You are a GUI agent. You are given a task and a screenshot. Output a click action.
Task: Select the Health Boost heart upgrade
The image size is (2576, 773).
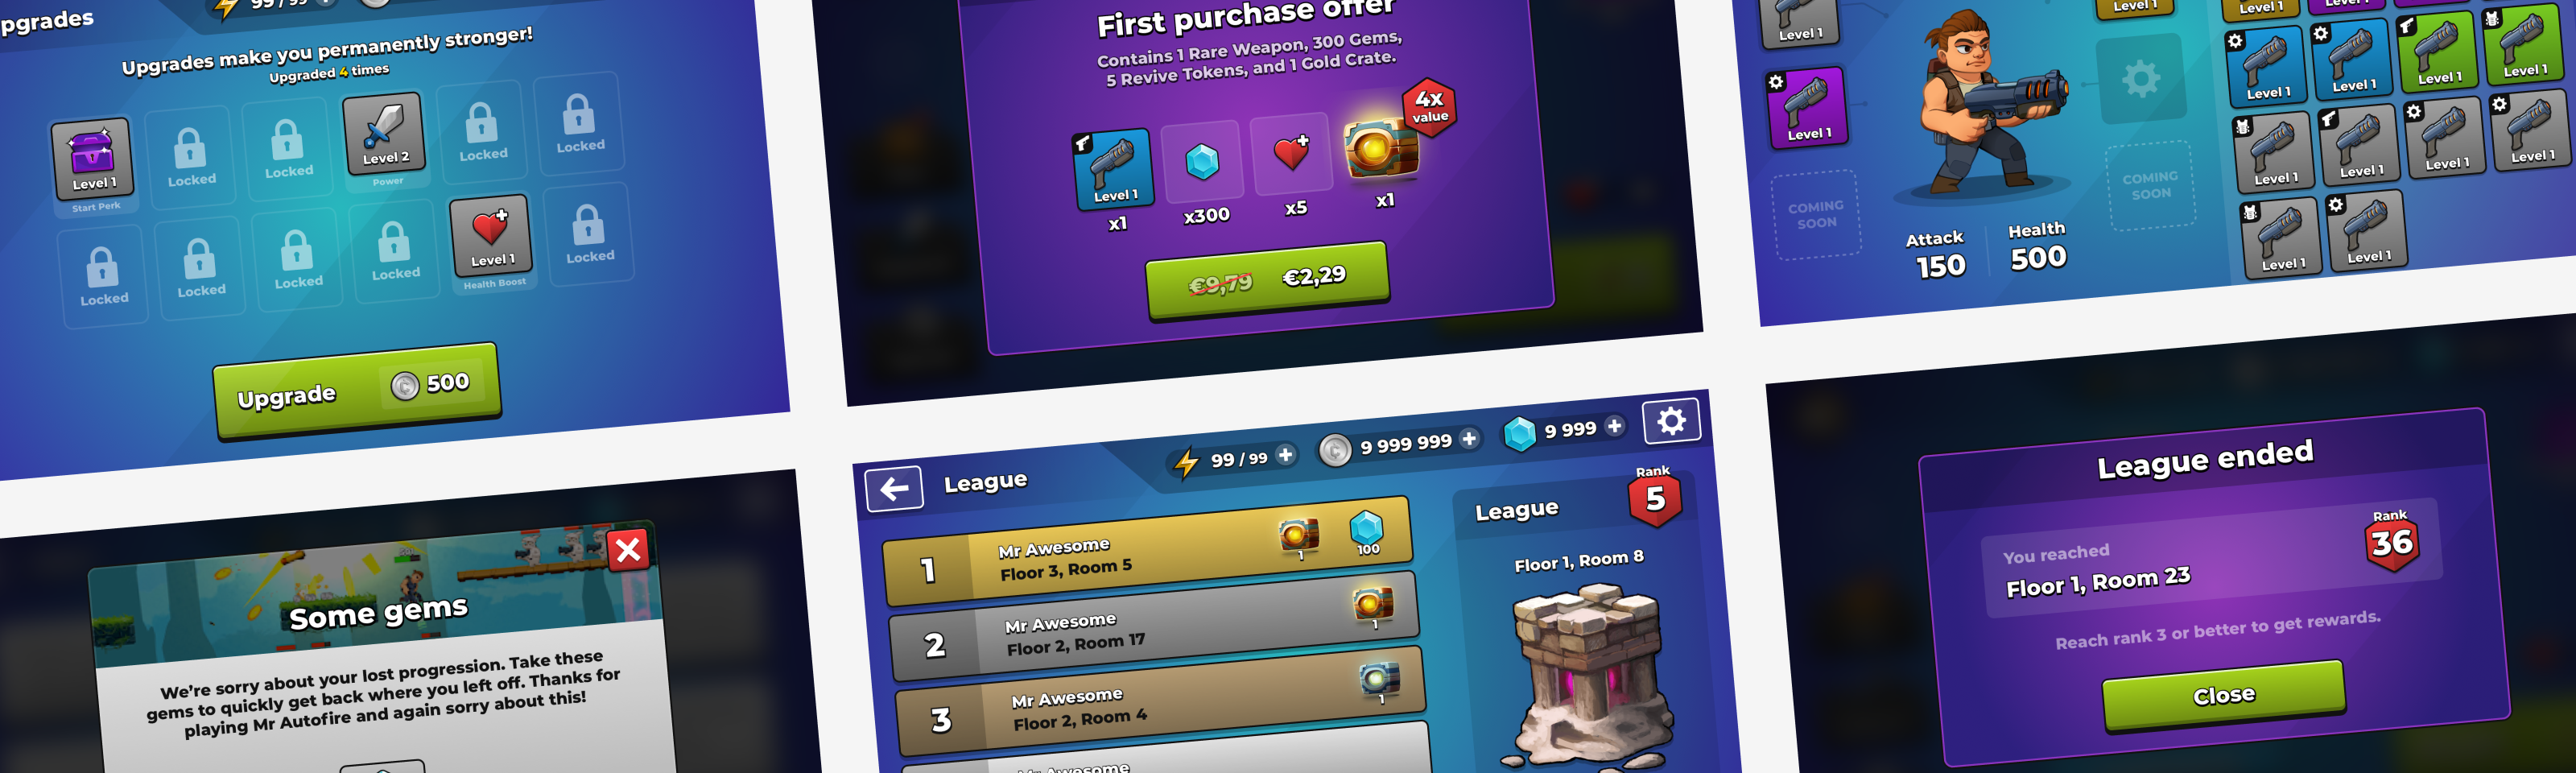[490, 235]
